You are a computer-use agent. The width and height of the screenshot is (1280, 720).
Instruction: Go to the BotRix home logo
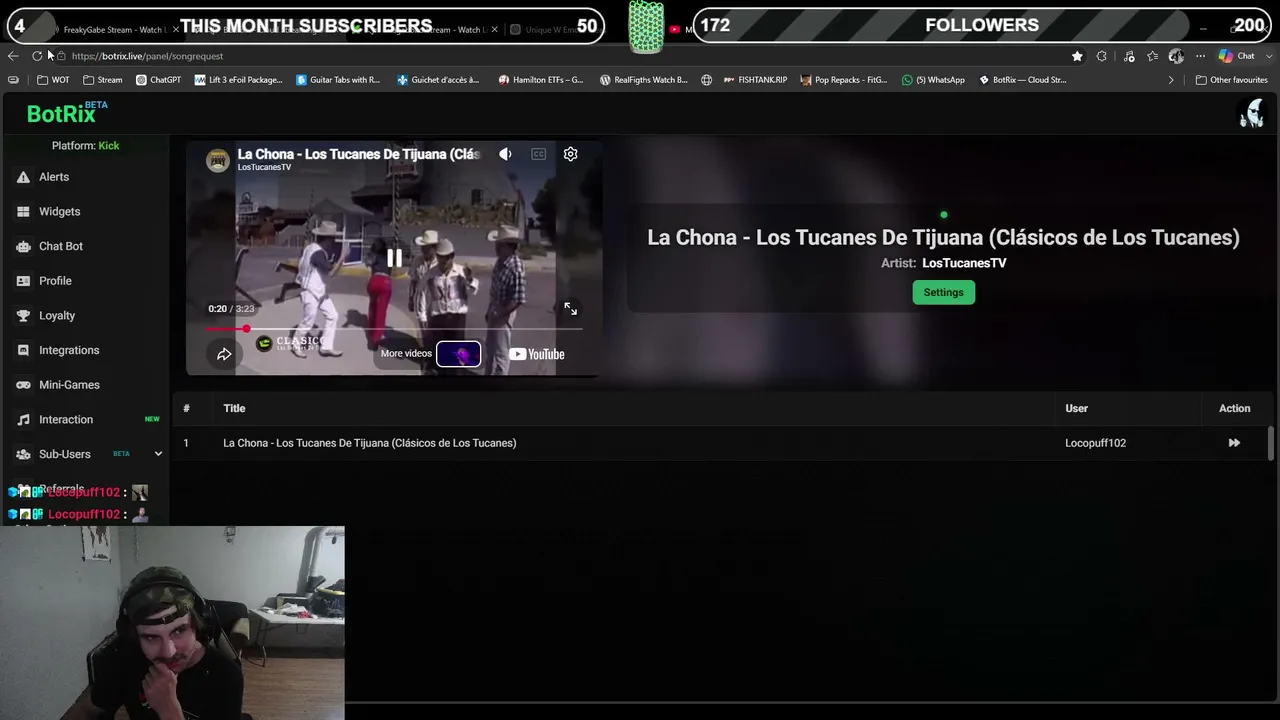pyautogui.click(x=62, y=114)
